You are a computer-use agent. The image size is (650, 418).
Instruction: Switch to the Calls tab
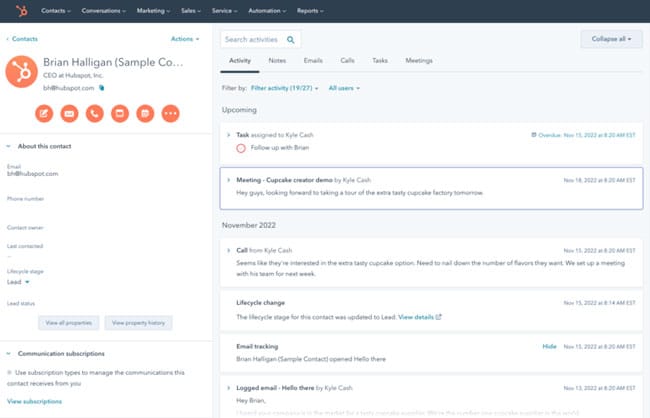pos(347,61)
